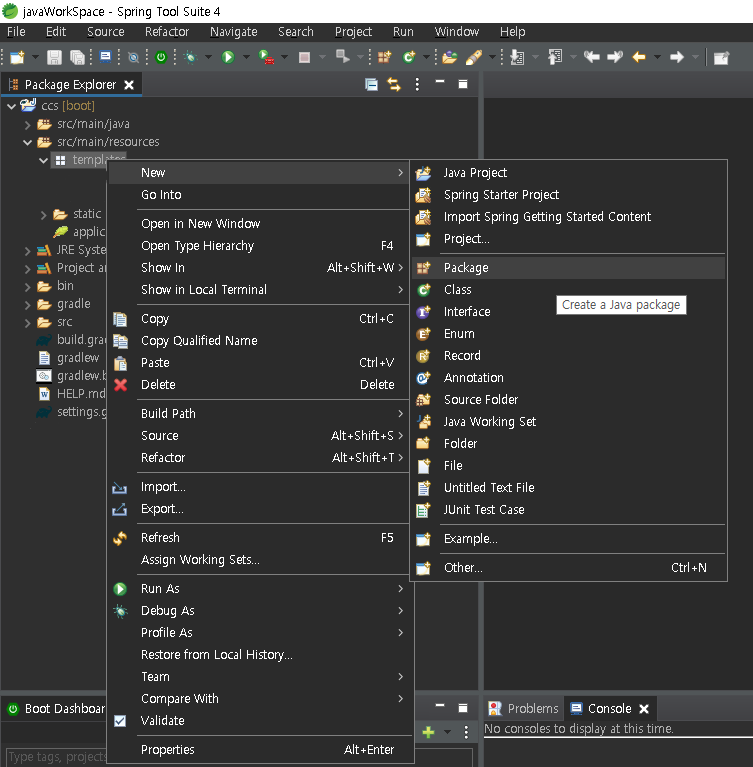Select the HELP.md file in tree
This screenshot has height=767, width=753.
72,394
